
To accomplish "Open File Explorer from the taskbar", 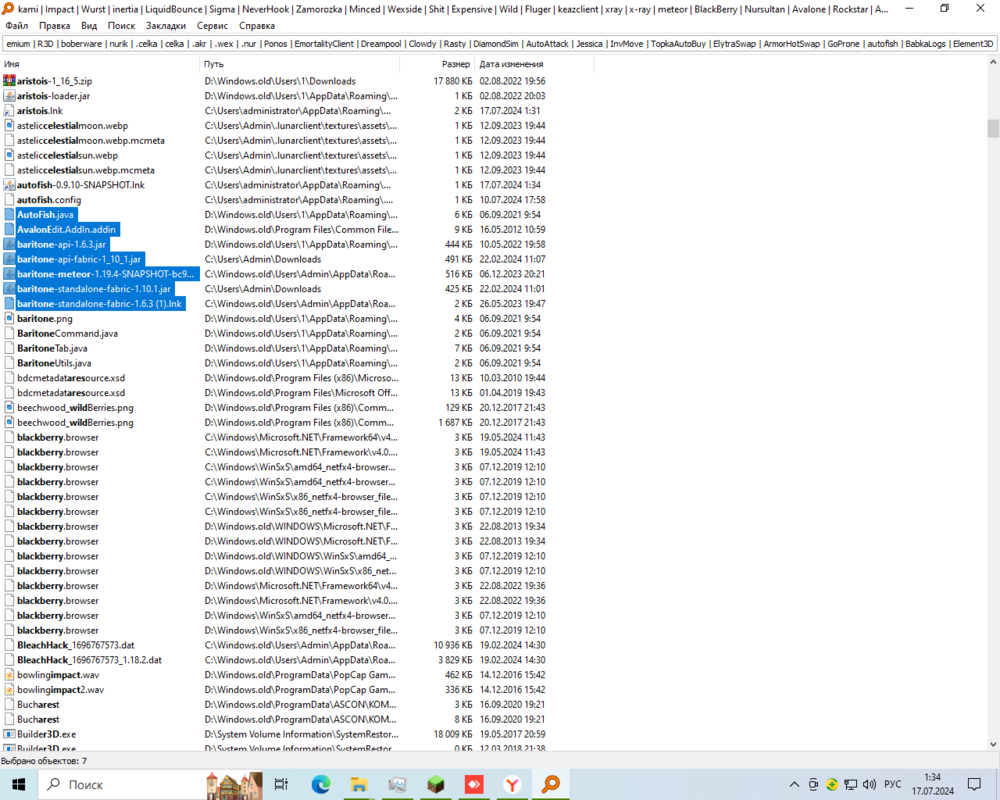I will click(359, 784).
